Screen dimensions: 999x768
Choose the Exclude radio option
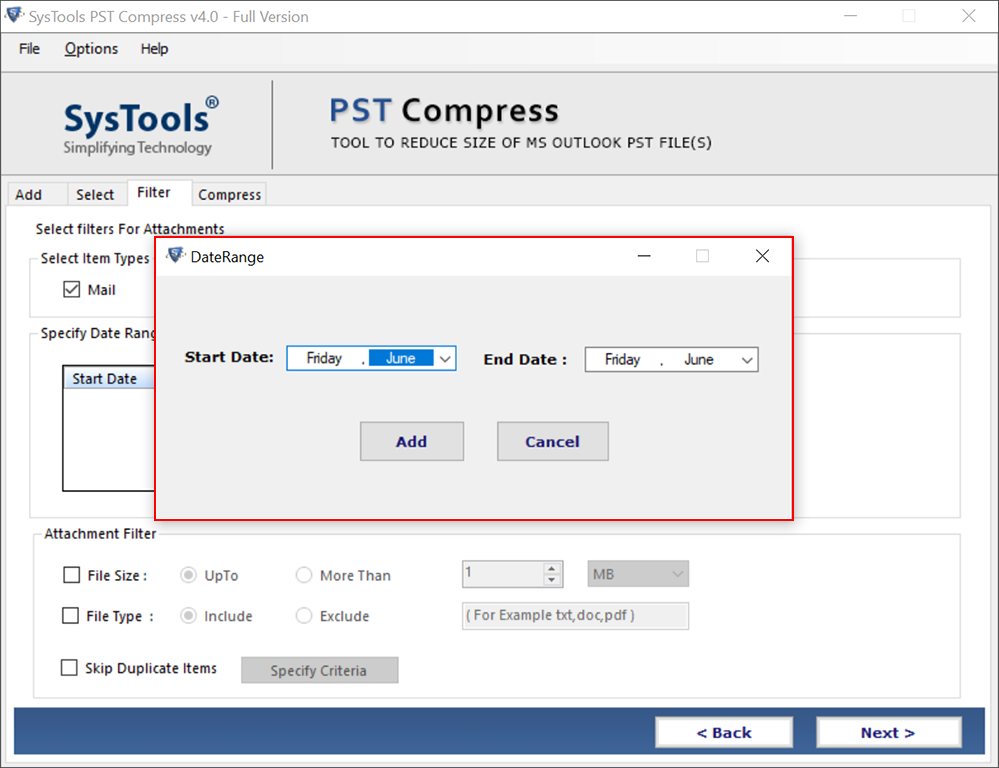[304, 616]
